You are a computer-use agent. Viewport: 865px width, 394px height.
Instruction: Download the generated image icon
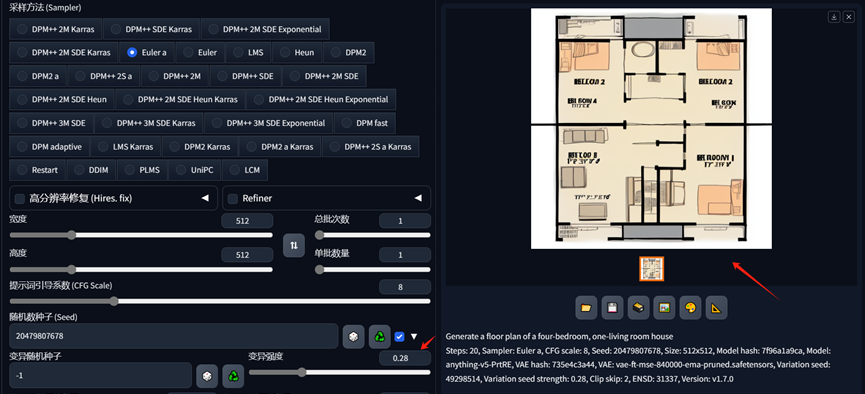pyautogui.click(x=834, y=17)
